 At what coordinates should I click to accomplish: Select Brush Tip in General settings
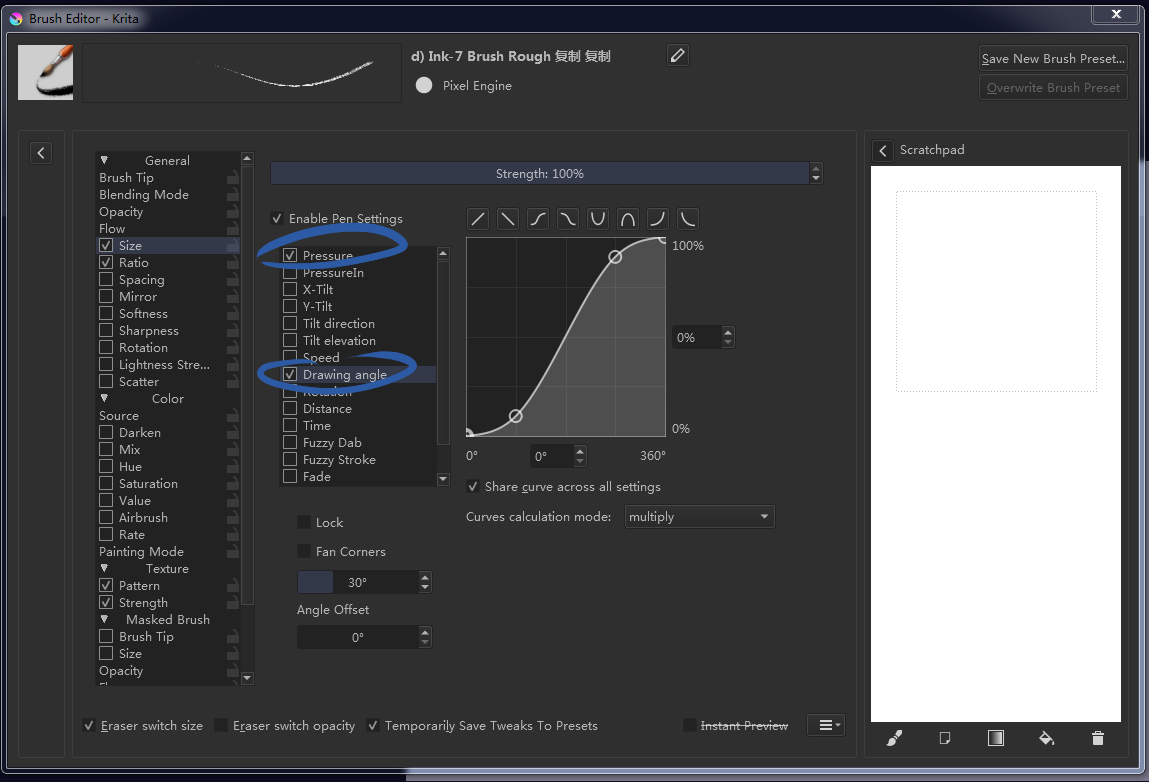pyautogui.click(x=126, y=178)
